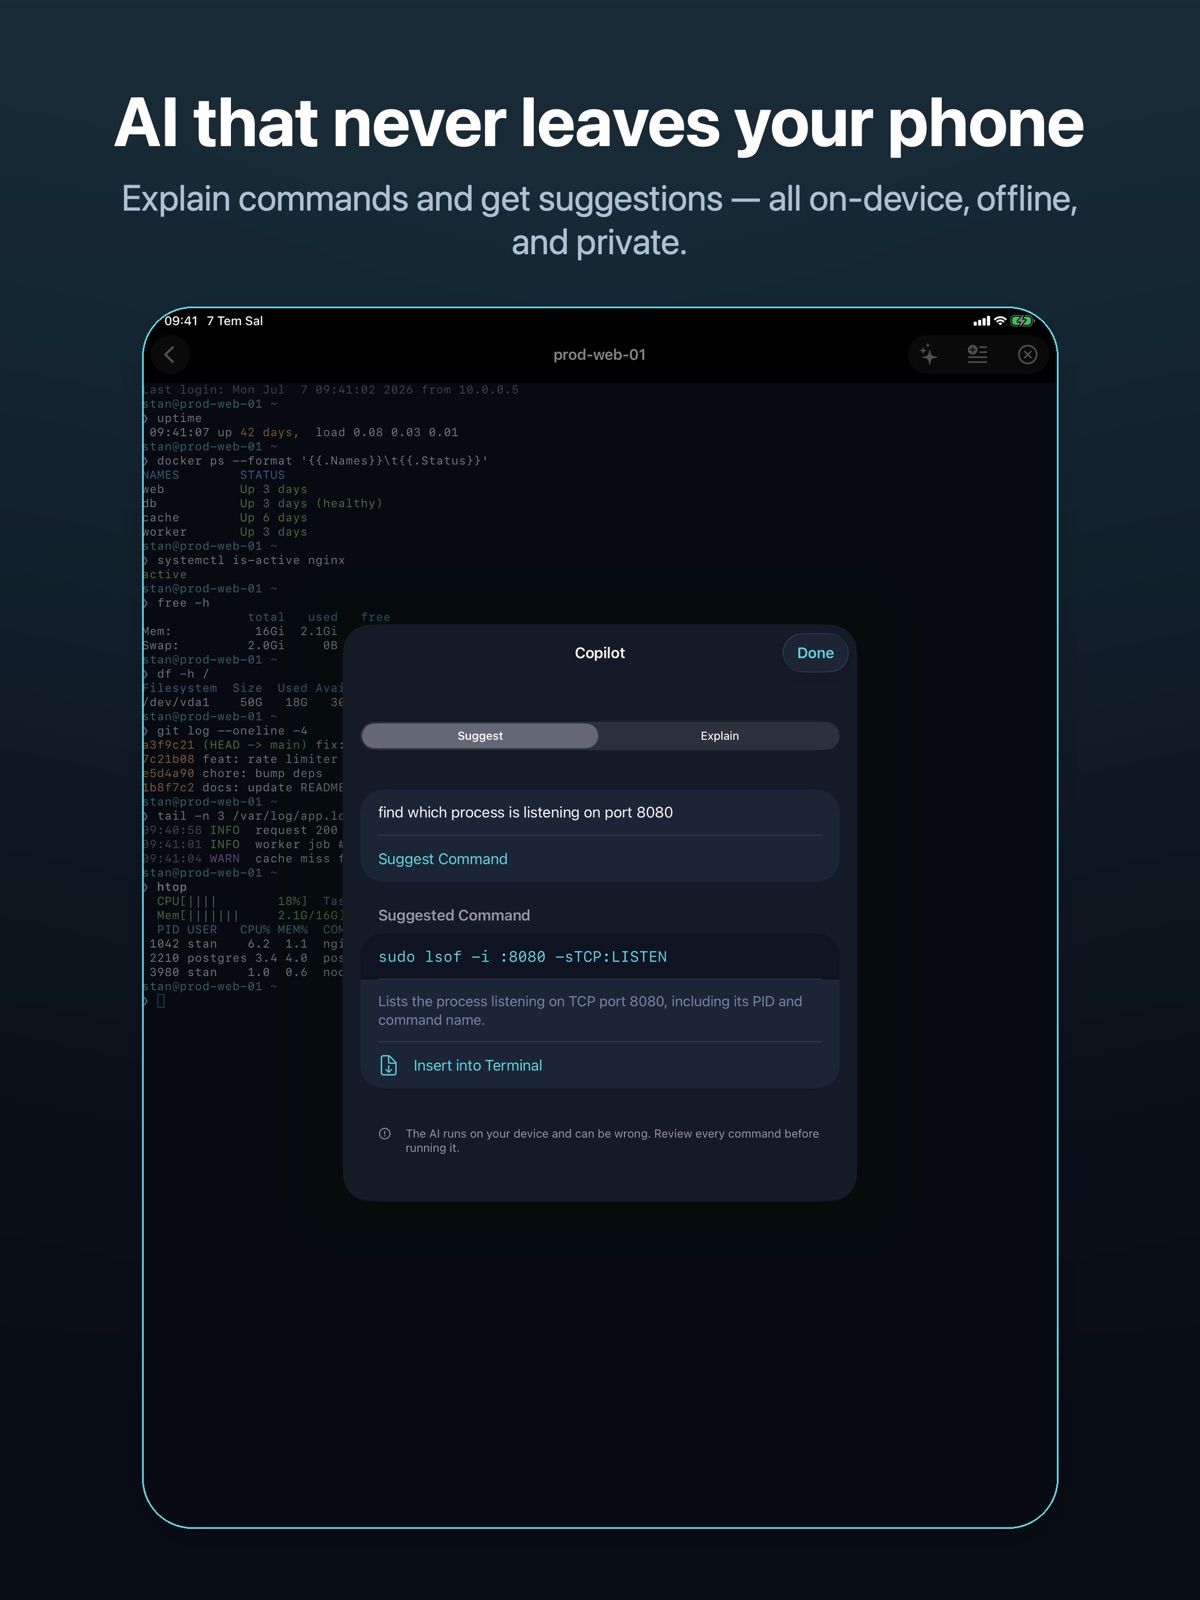Viewport: 1200px width, 1600px height.
Task: Select the Suggest tab
Action: click(x=480, y=736)
